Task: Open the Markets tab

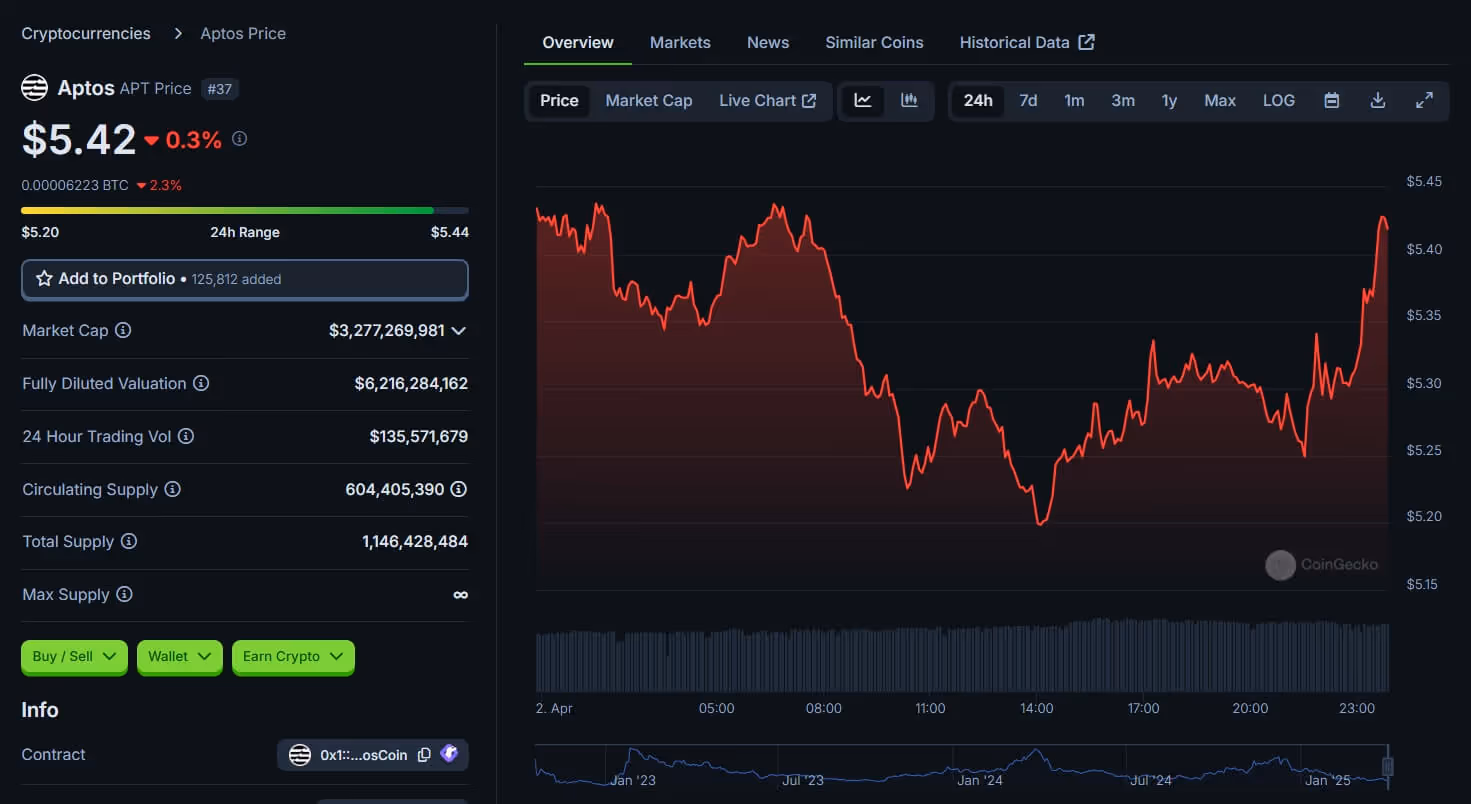Action: click(680, 42)
